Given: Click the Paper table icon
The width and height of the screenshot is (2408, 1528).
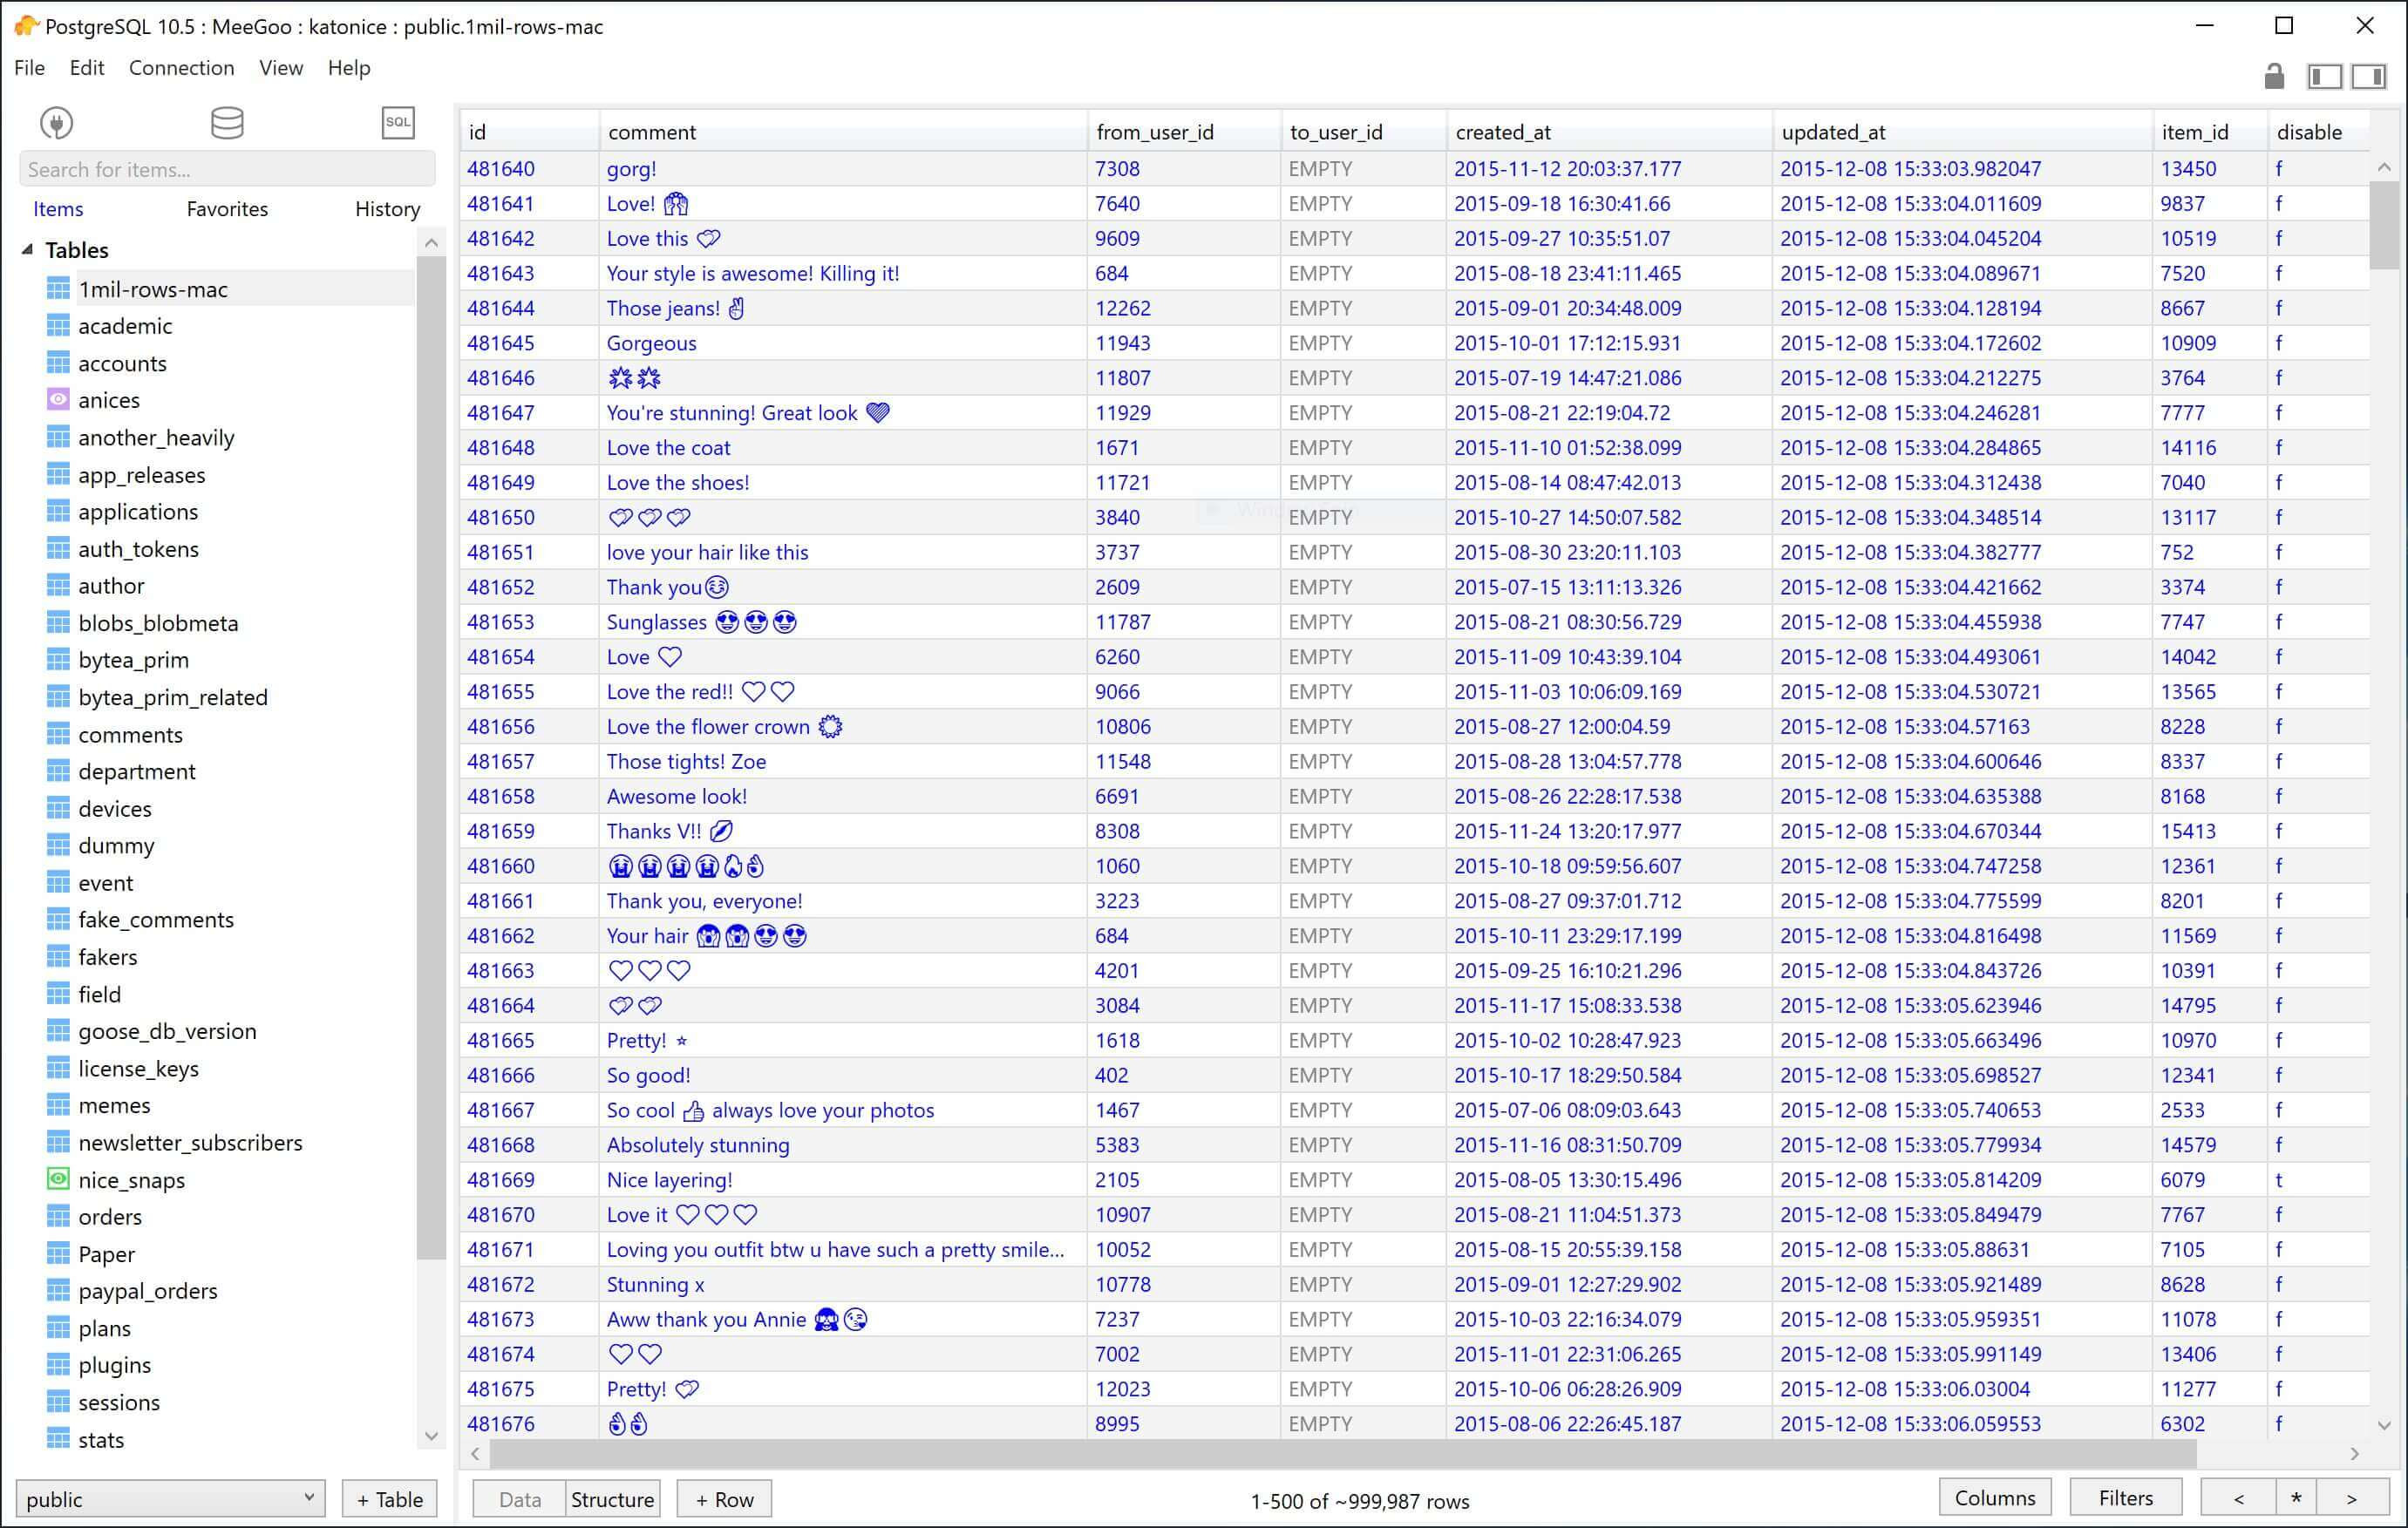Looking at the screenshot, I should click(59, 1253).
